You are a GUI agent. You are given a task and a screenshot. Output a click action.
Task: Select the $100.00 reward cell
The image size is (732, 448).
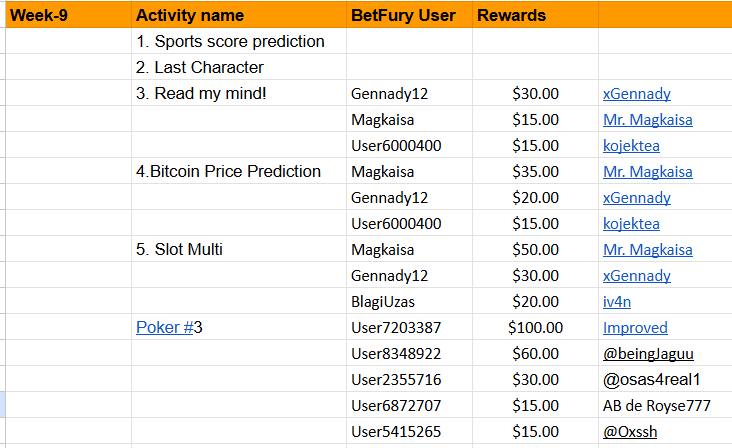(x=535, y=327)
